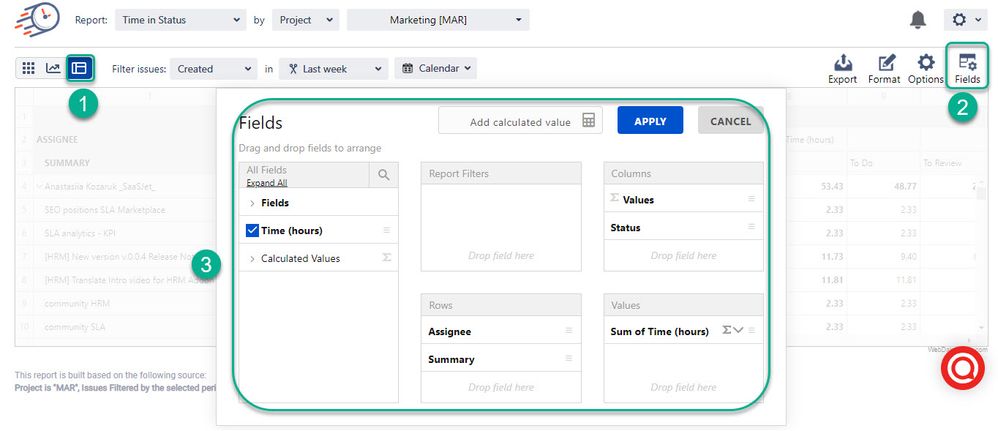
Task: Expand the Fields tree node
Action: tap(252, 203)
